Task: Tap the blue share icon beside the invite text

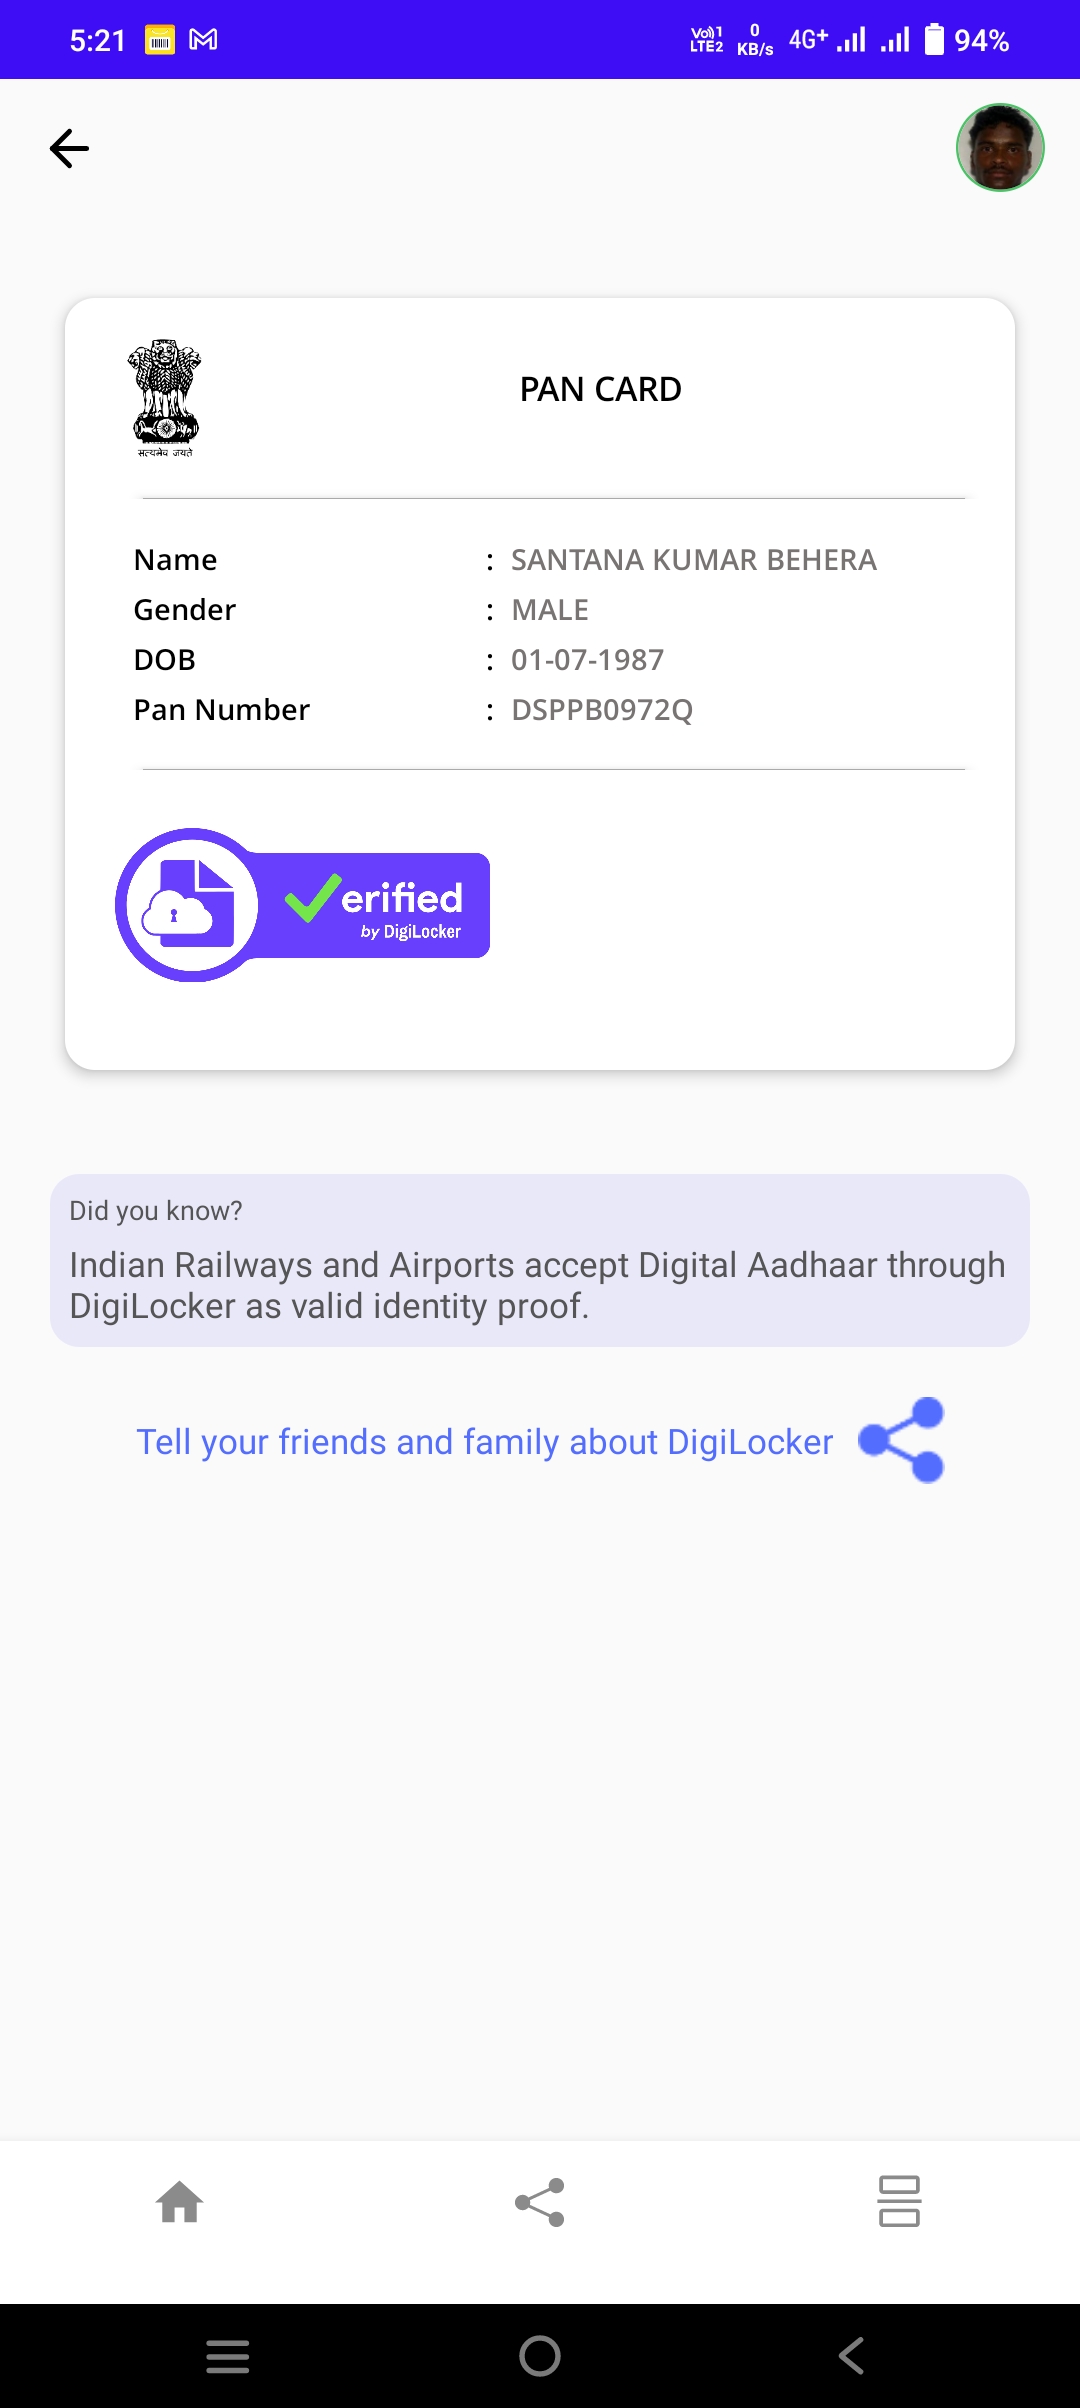Action: [x=902, y=1440]
